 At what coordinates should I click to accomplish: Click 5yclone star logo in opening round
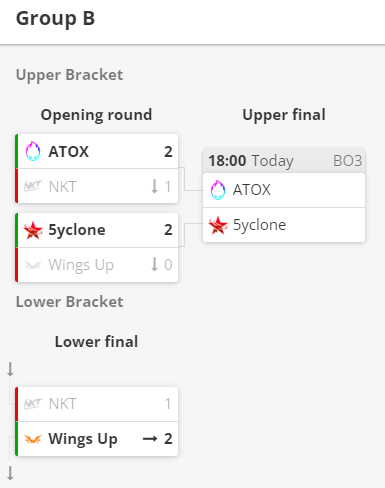33,230
